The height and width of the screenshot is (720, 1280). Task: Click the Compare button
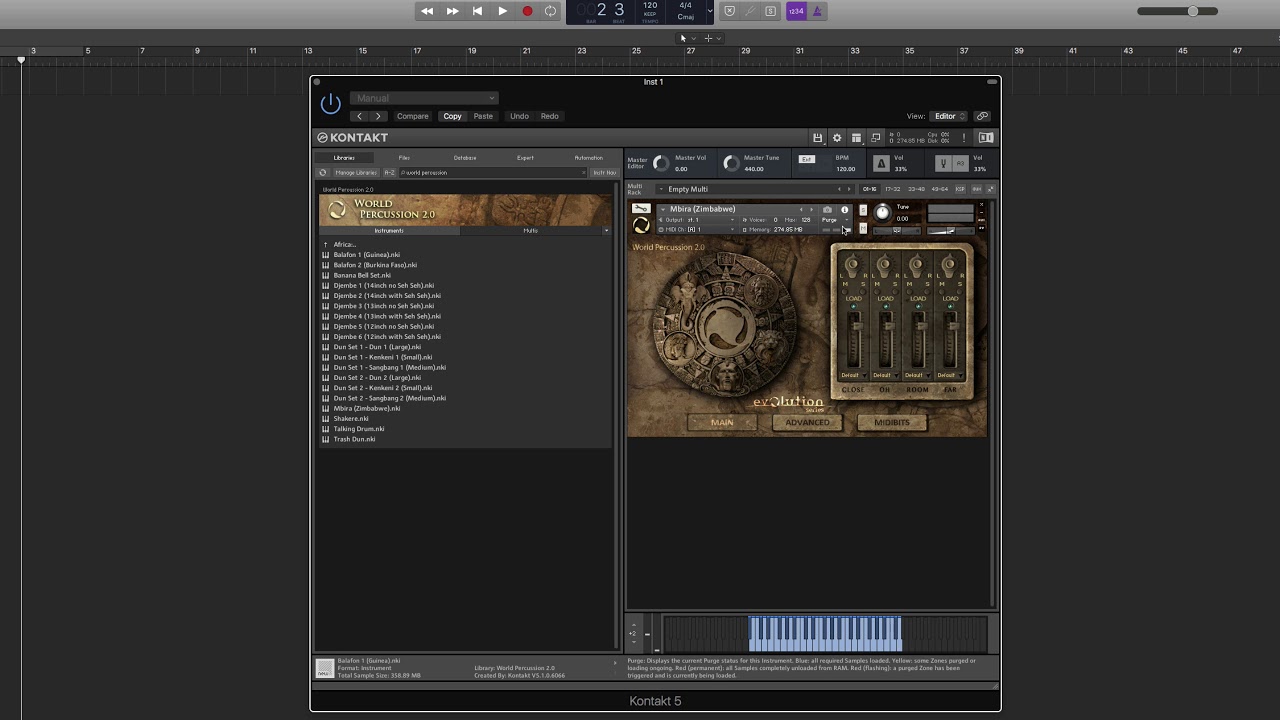[412, 116]
